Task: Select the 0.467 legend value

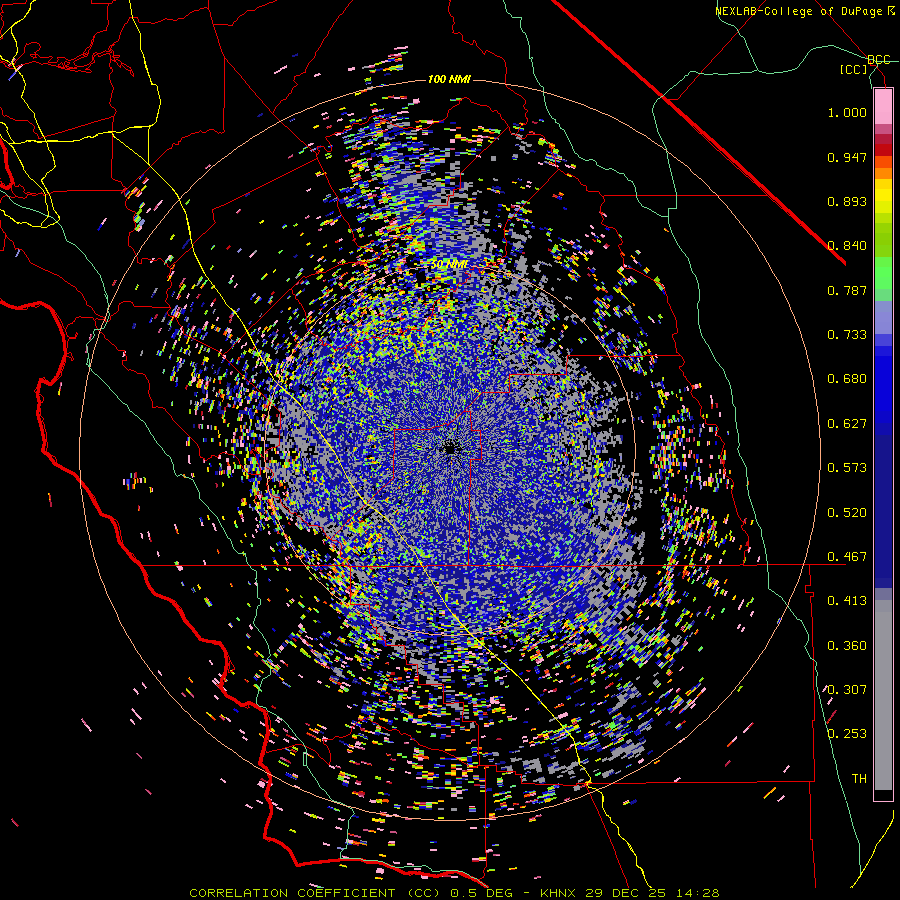Action: tap(847, 557)
